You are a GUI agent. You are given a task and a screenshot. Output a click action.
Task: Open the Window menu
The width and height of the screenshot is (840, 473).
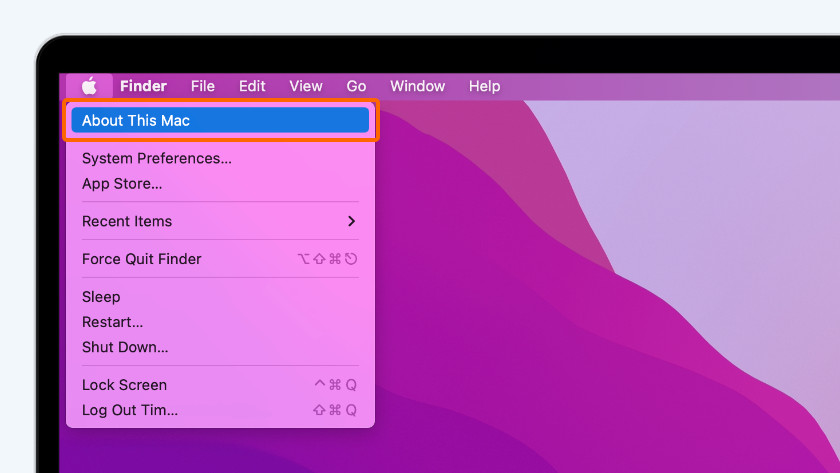click(417, 86)
